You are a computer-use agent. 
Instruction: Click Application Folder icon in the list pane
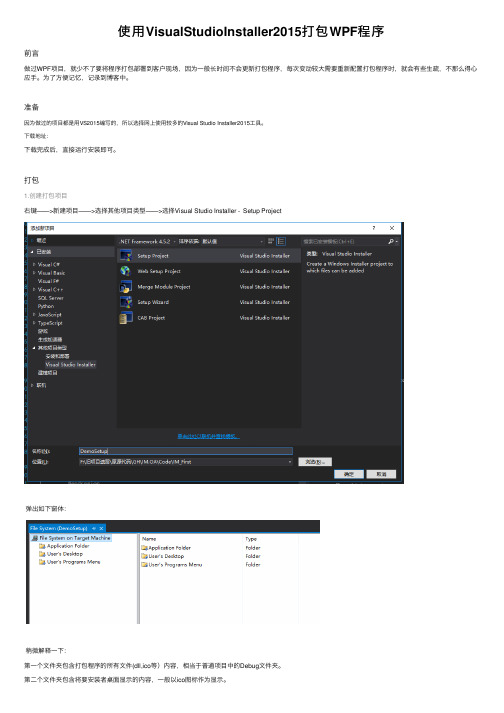145,548
